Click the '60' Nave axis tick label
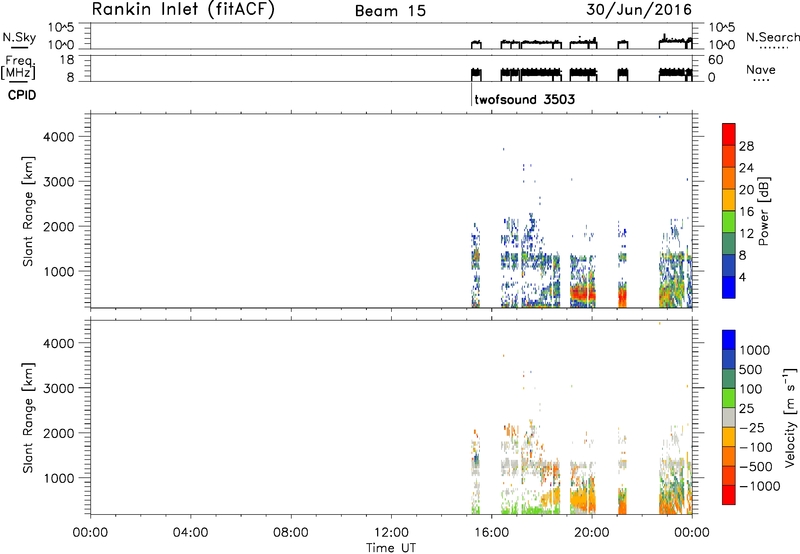The height and width of the screenshot is (554, 800). click(716, 60)
